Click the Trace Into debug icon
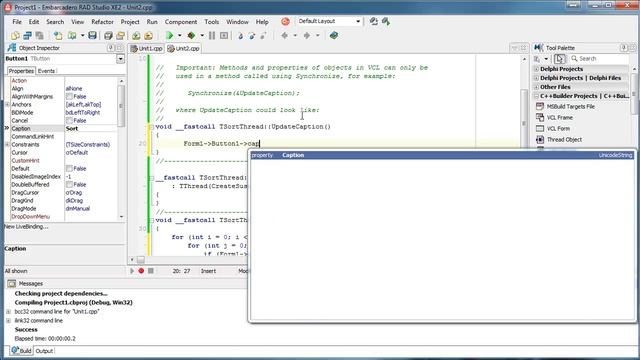The width and height of the screenshot is (640, 360). point(240,36)
